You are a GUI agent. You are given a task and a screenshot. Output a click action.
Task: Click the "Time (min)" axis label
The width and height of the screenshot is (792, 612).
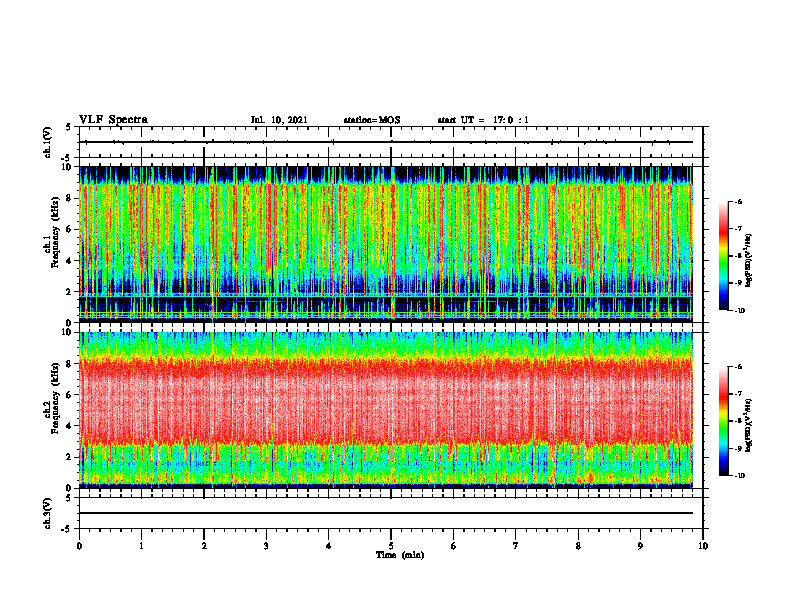[400, 555]
